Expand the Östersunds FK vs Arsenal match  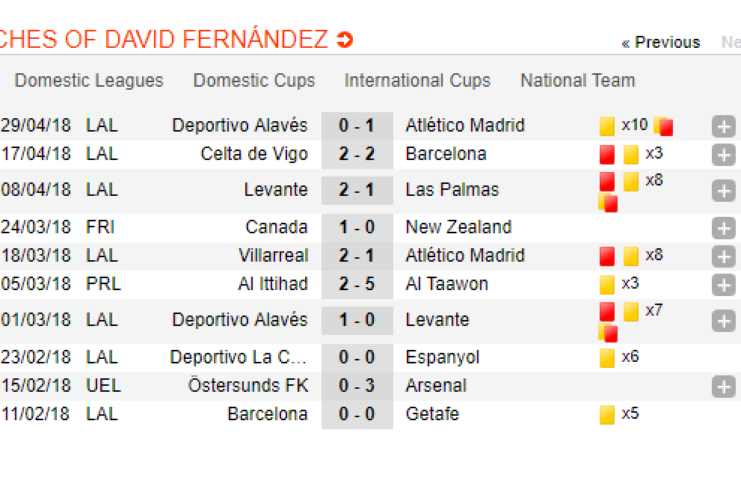click(x=724, y=387)
